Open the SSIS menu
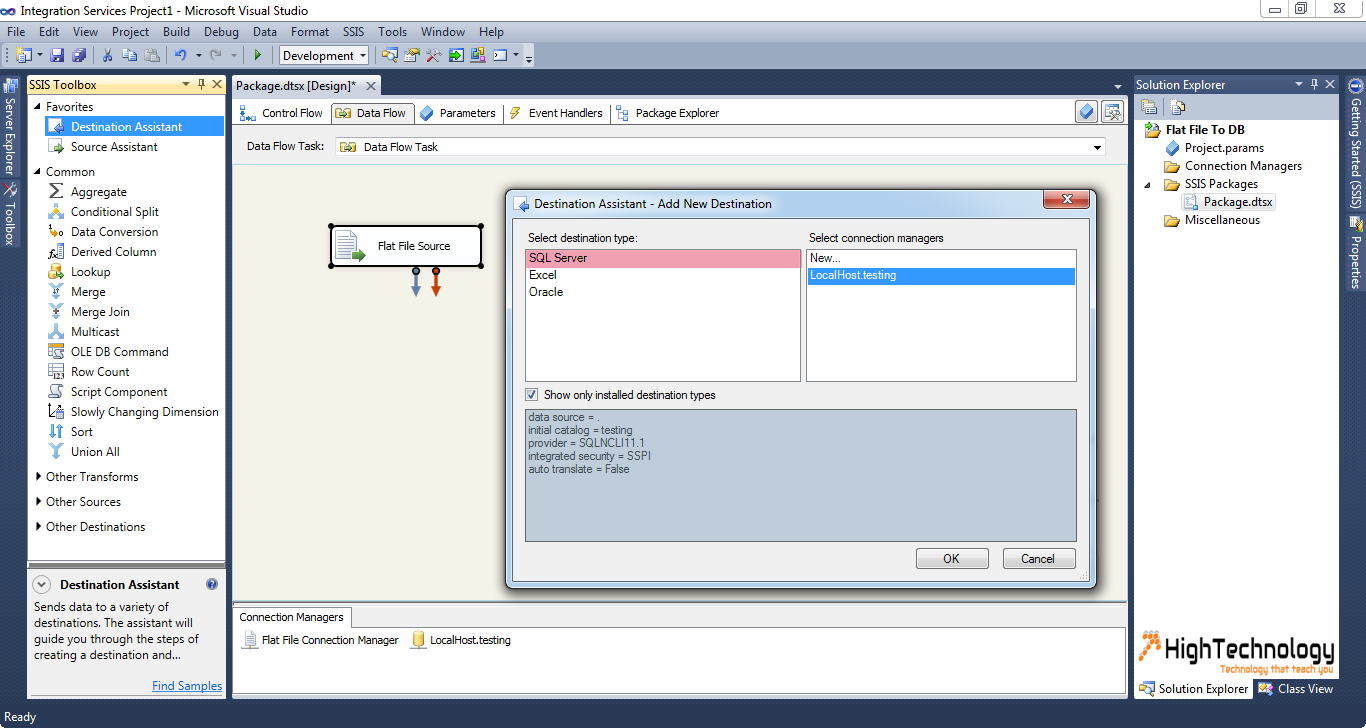Image resolution: width=1366 pixels, height=728 pixels. pos(354,32)
